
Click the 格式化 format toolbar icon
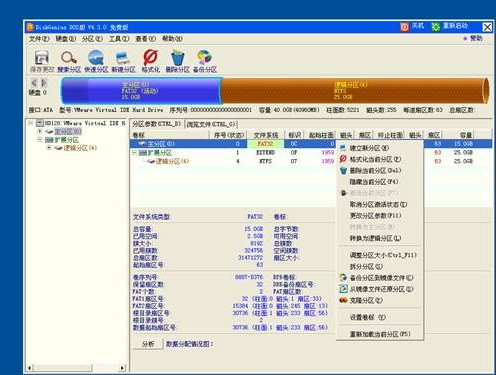(150, 57)
